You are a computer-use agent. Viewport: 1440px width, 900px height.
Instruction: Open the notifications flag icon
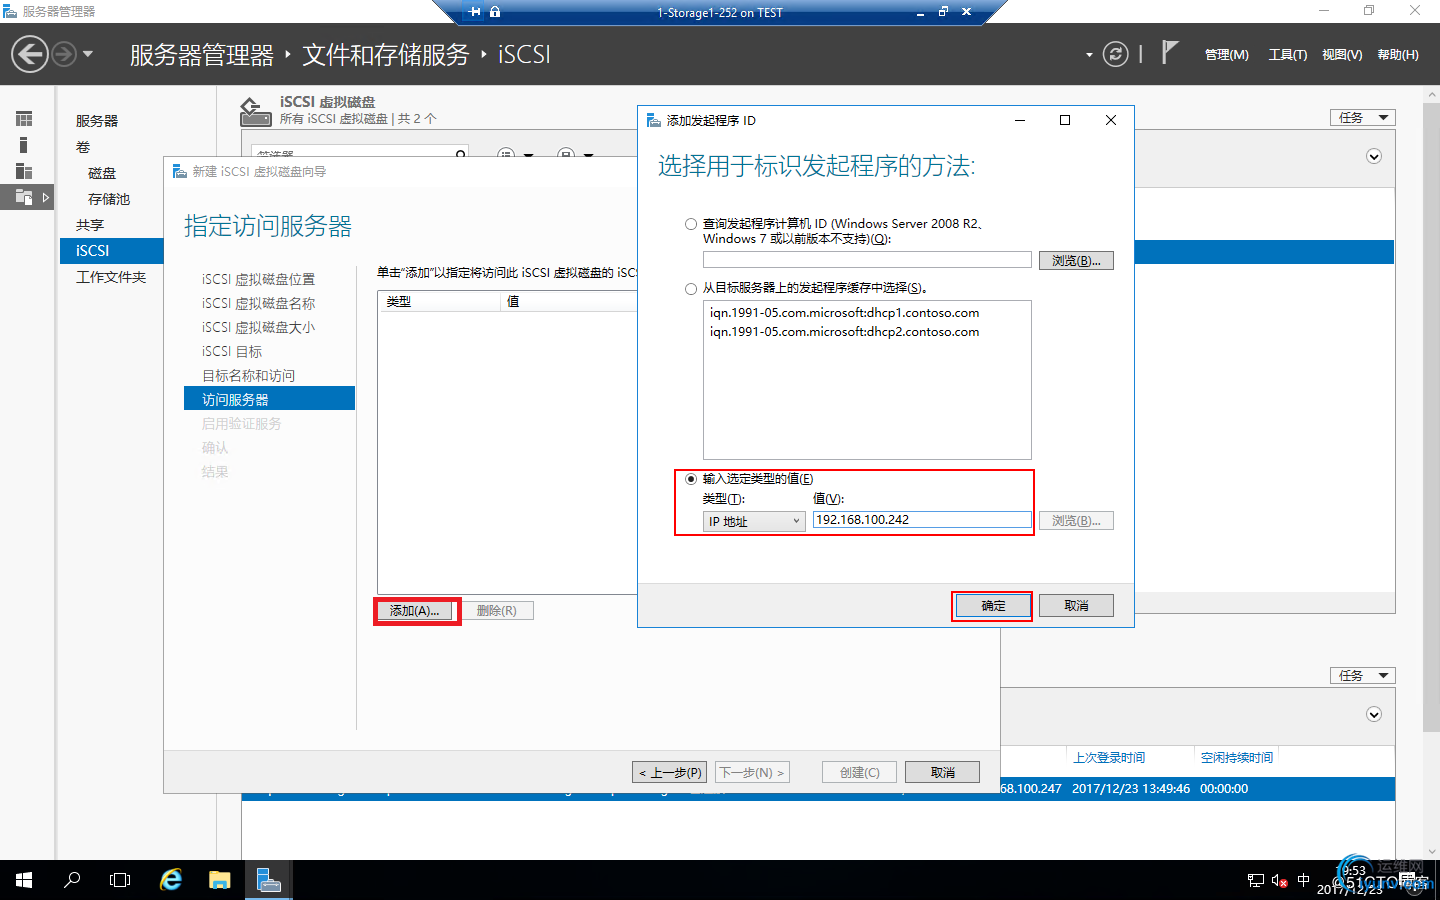tap(1169, 52)
